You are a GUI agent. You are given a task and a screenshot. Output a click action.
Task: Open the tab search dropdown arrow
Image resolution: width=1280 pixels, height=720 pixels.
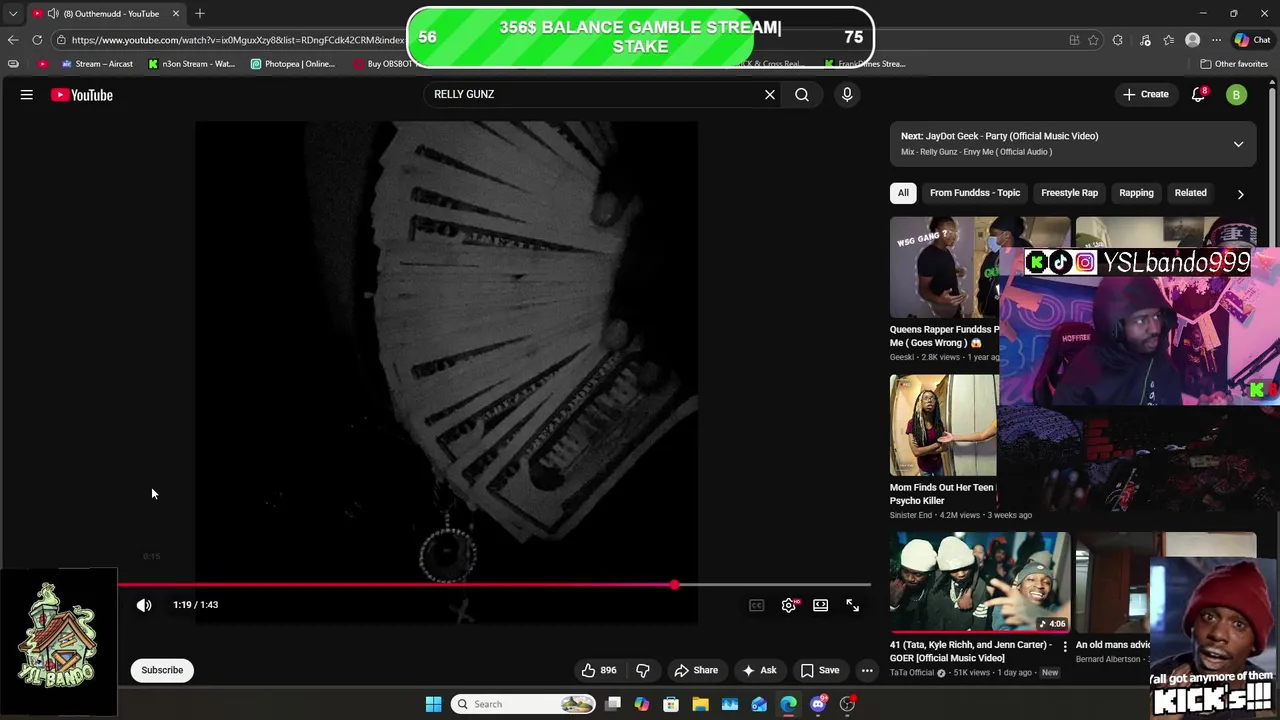pos(12,13)
